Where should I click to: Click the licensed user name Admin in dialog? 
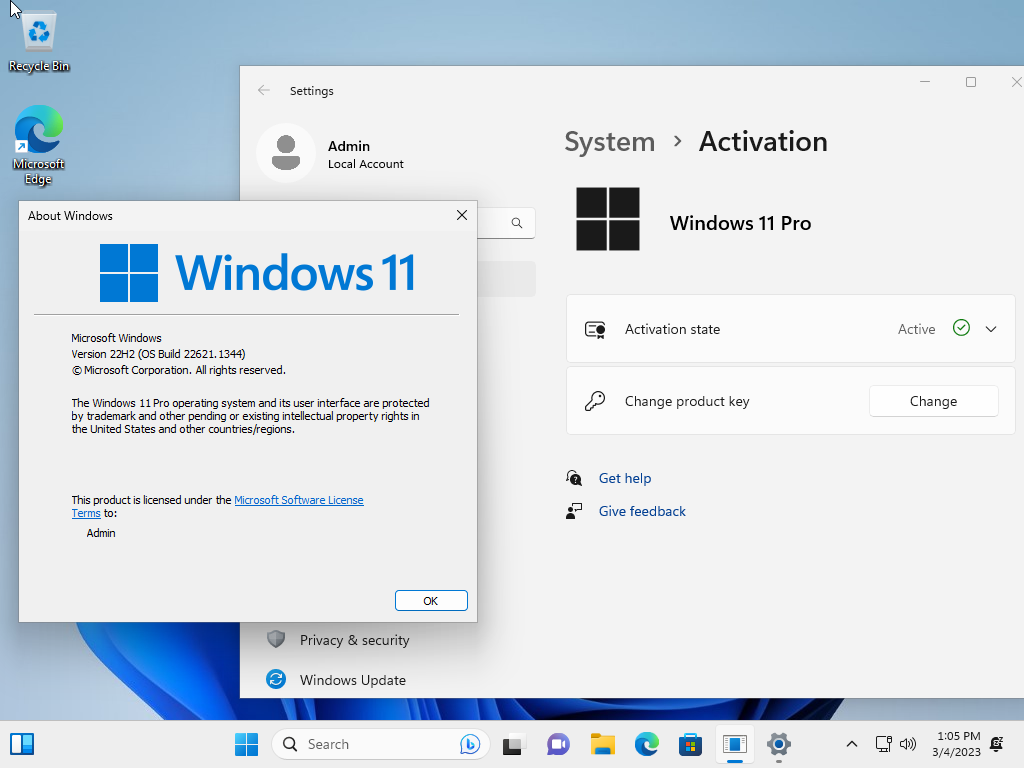click(101, 533)
